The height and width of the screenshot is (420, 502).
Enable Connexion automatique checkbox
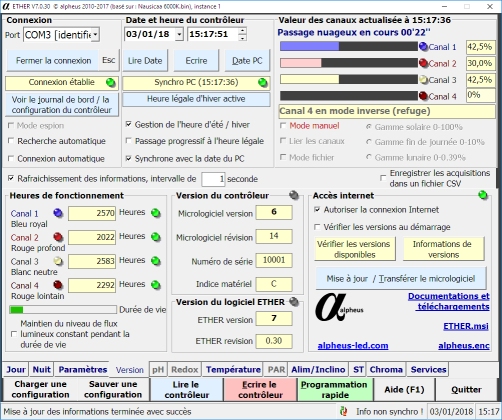11,158
